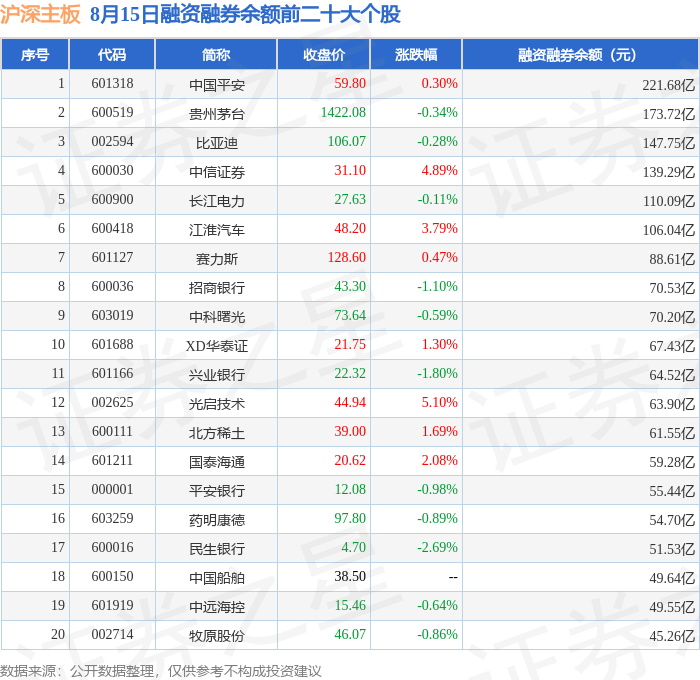Select the stock name 民生银行
Screen dimensions: 700x680
pos(217,549)
